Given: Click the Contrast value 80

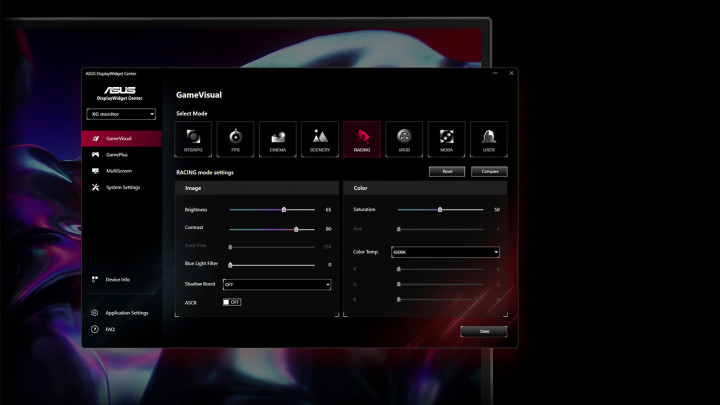Looking at the screenshot, I should pyautogui.click(x=328, y=229).
